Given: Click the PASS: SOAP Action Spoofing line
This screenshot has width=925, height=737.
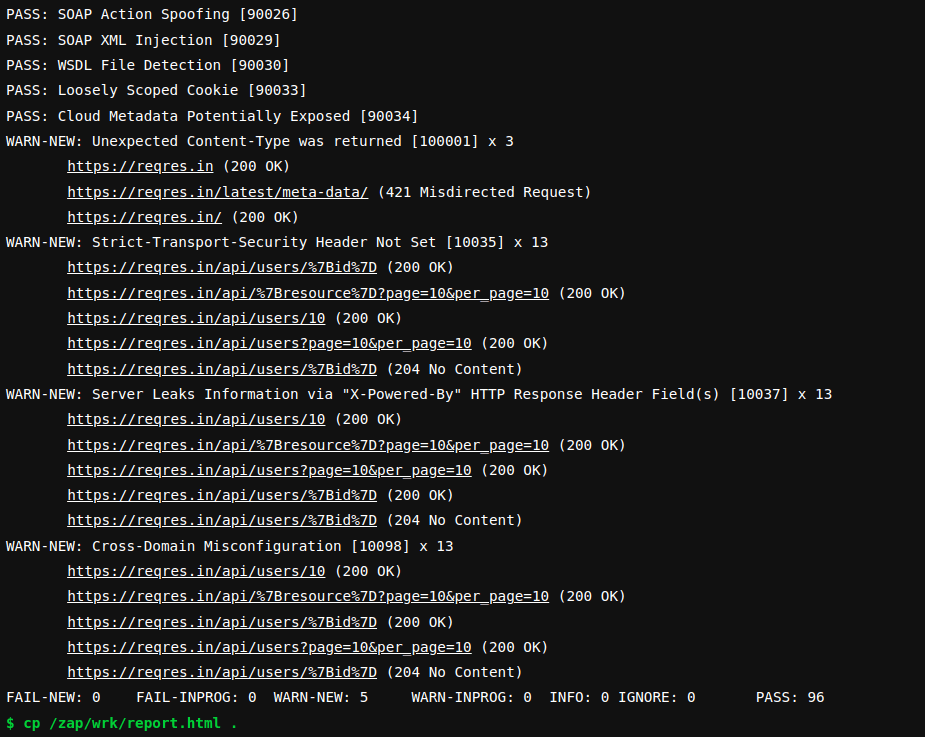Looking at the screenshot, I should click(x=152, y=14).
